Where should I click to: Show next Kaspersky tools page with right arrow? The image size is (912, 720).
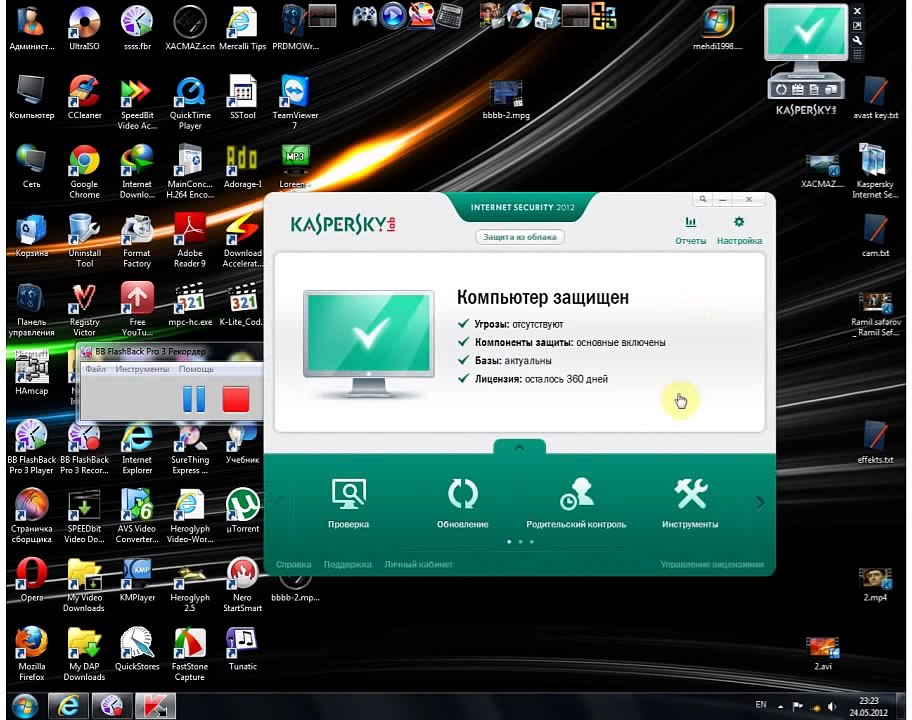click(760, 503)
